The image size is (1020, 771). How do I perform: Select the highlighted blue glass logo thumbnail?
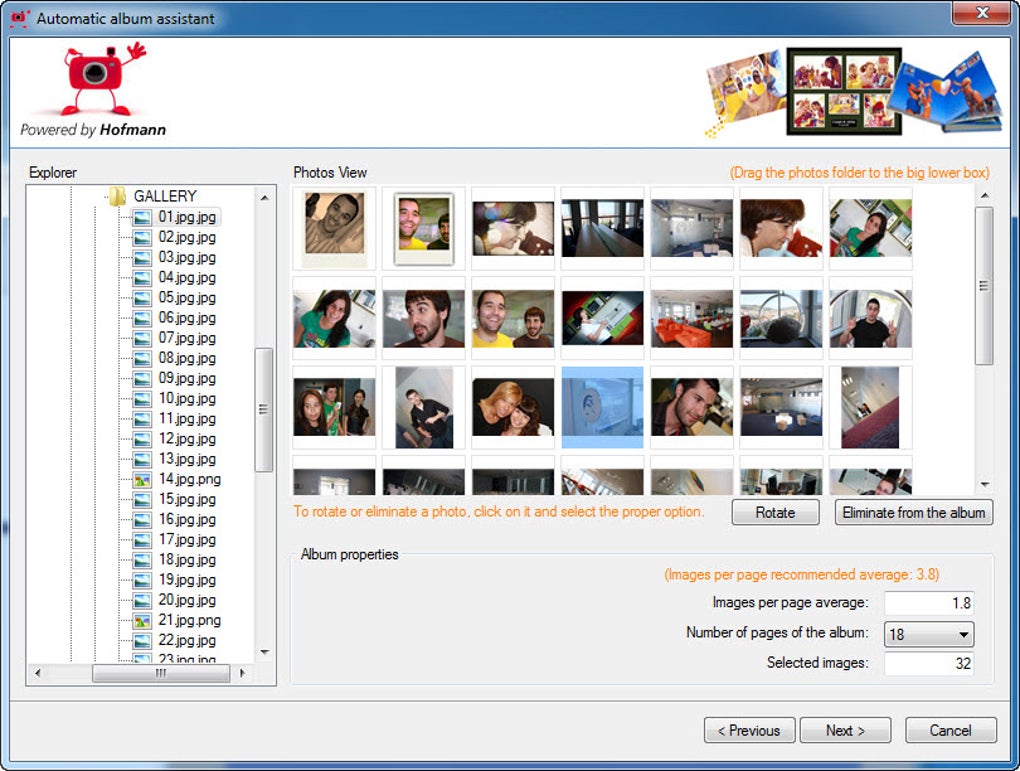coord(602,408)
